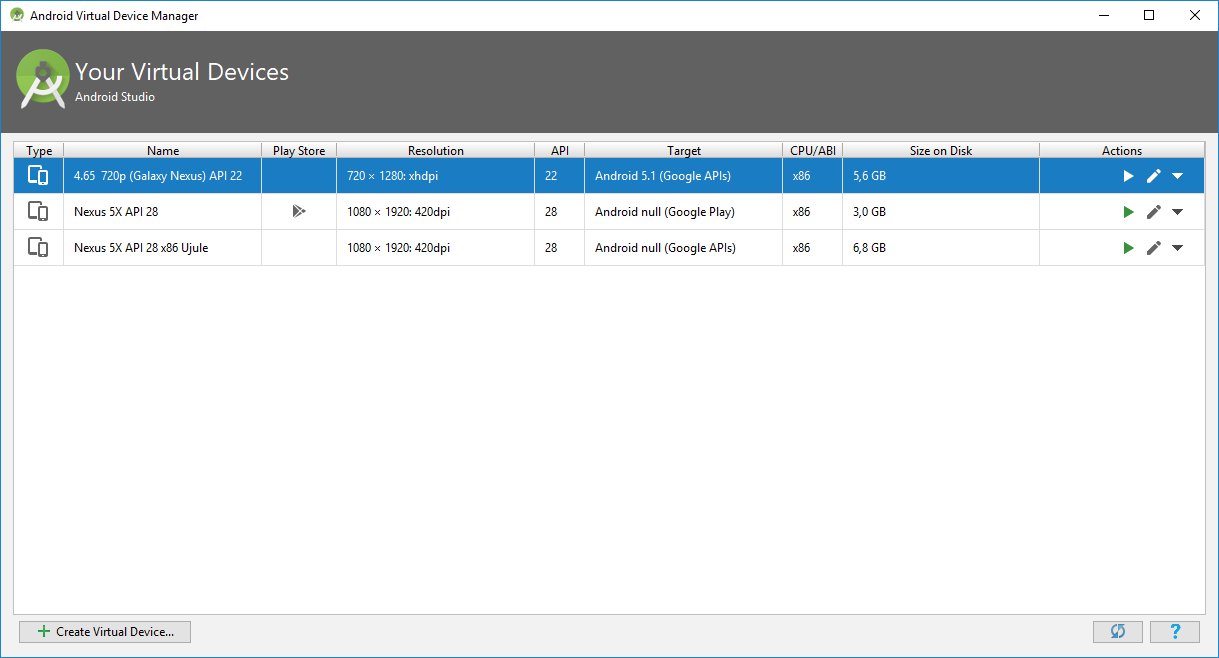
Task: Sort devices by the Name column header
Action: [x=163, y=151]
